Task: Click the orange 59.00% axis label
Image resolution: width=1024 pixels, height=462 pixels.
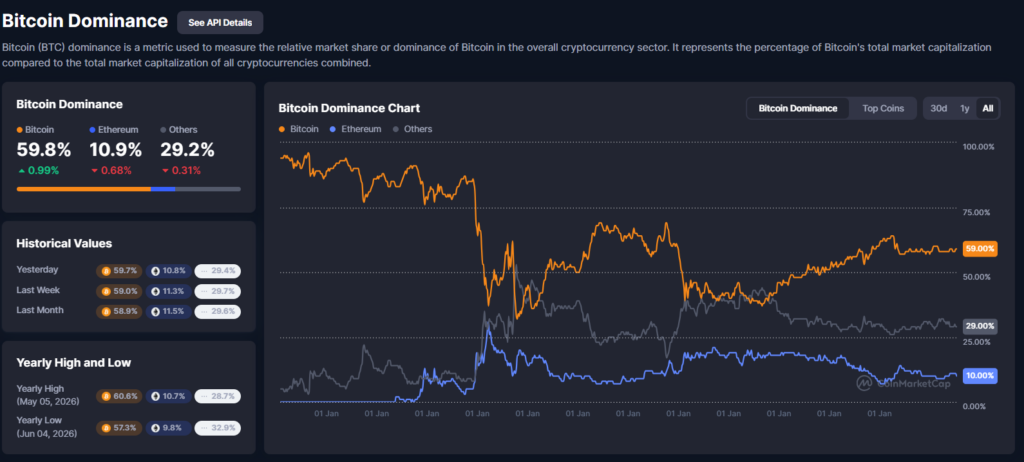Action: (980, 249)
